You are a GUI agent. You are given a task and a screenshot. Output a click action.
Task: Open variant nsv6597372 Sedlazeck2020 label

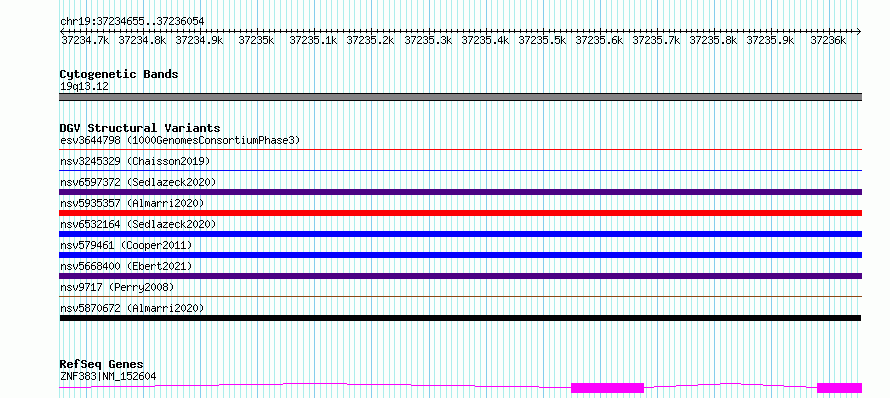coord(138,182)
